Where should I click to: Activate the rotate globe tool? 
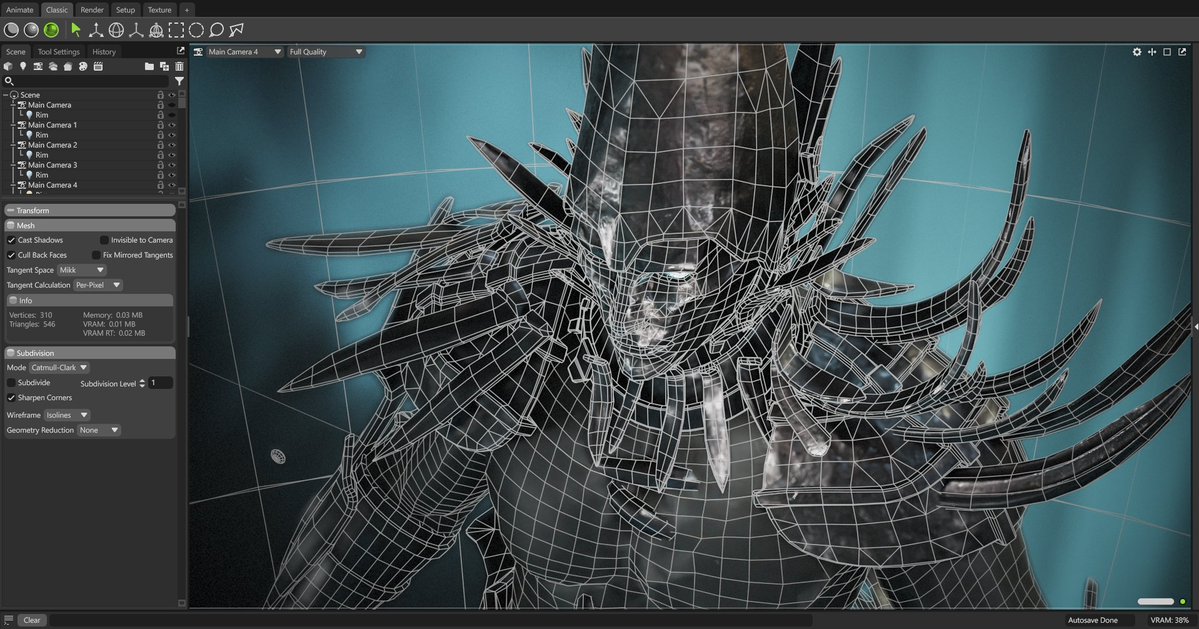[116, 30]
